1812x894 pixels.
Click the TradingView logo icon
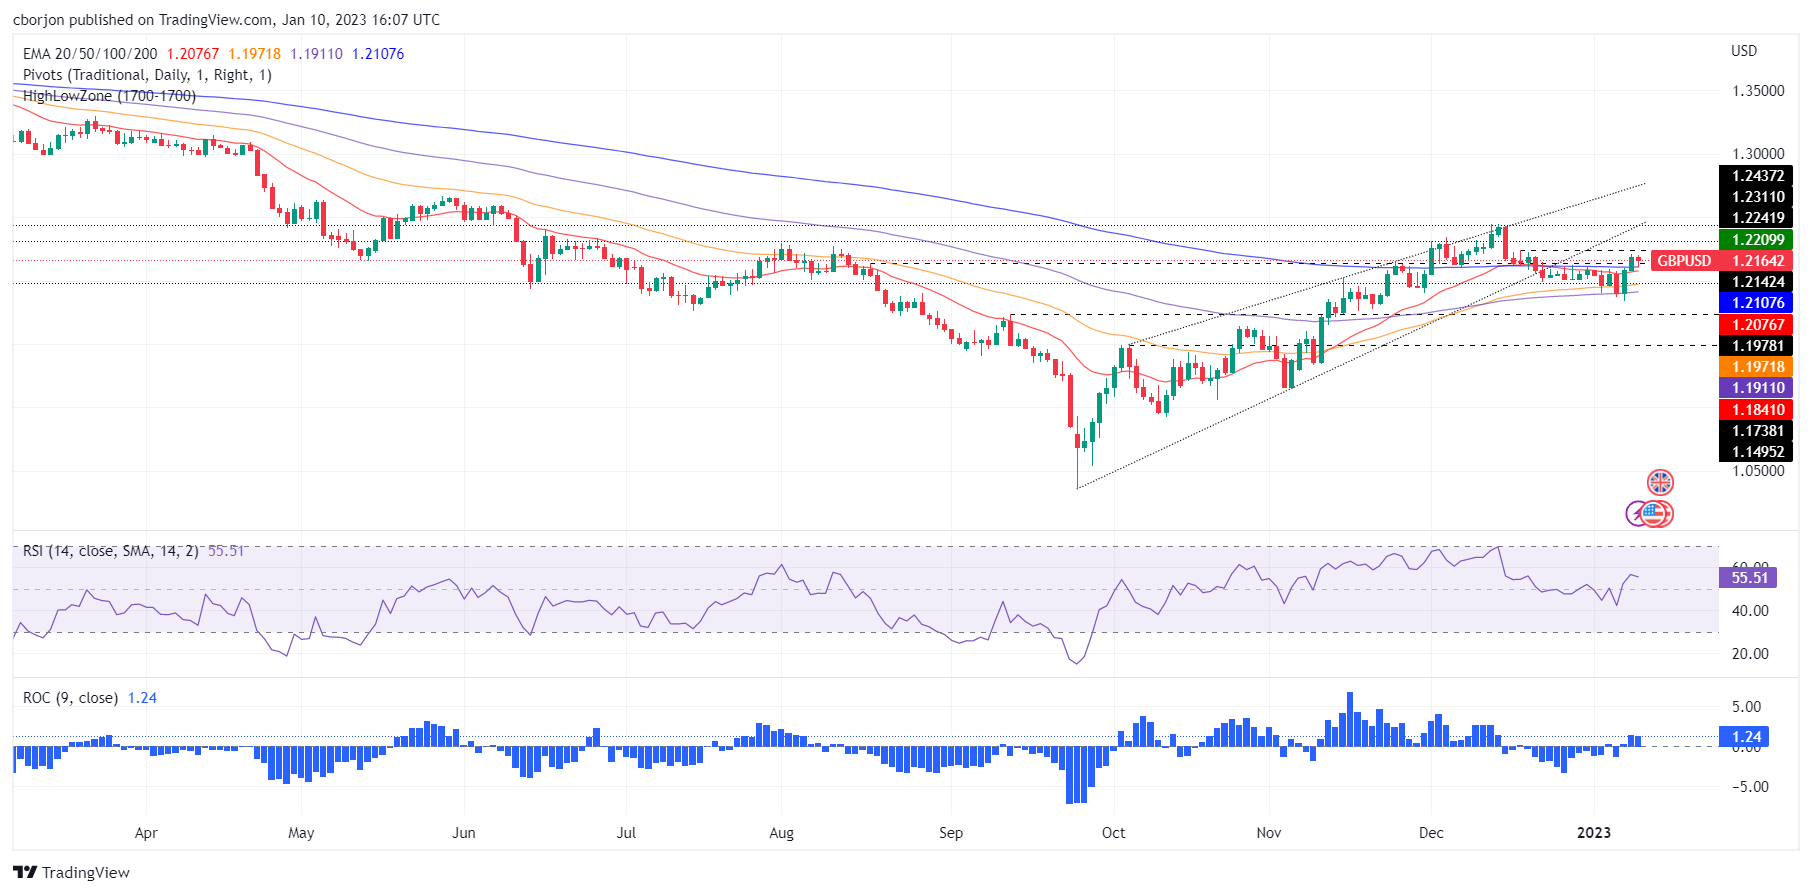[x=25, y=872]
